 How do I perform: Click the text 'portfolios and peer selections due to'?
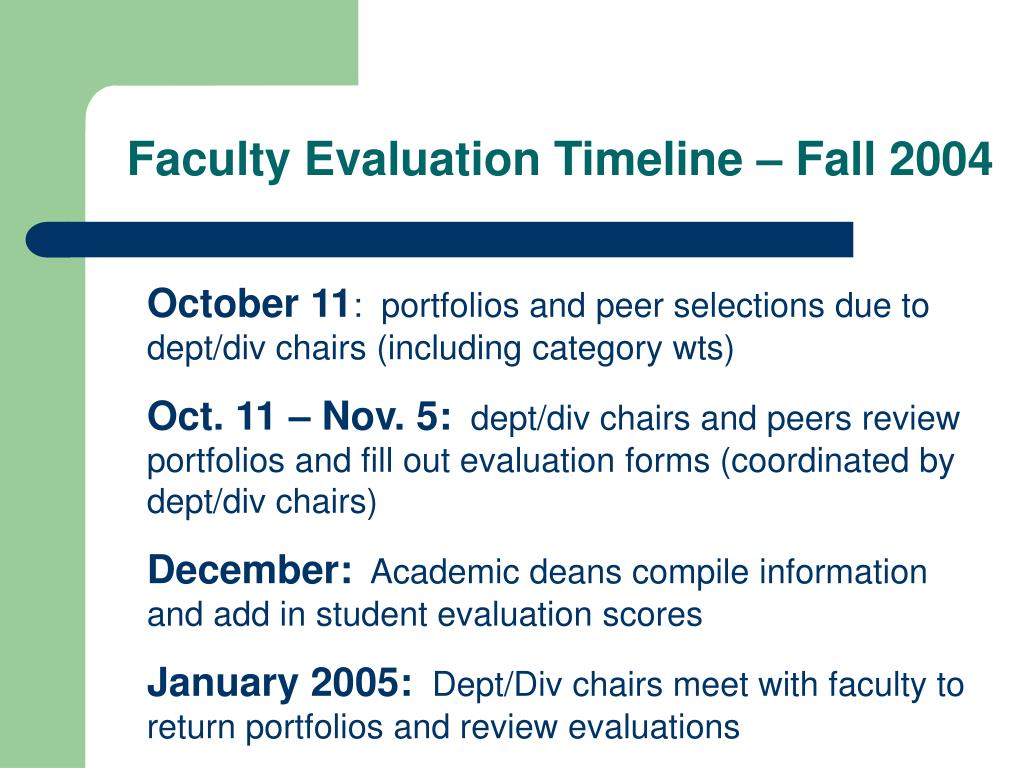(x=655, y=306)
